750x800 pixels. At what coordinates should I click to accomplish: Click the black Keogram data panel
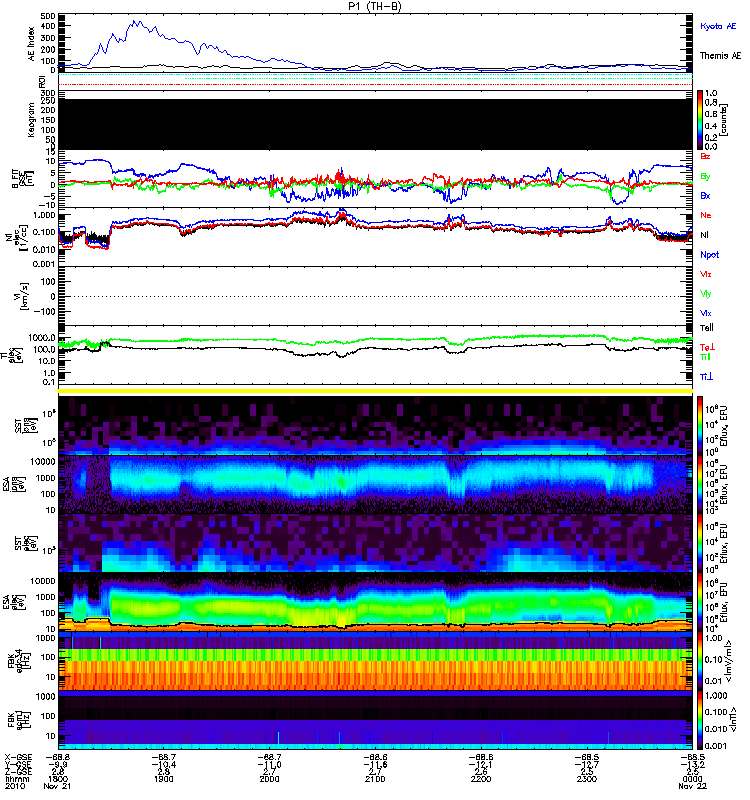pyautogui.click(x=375, y=124)
